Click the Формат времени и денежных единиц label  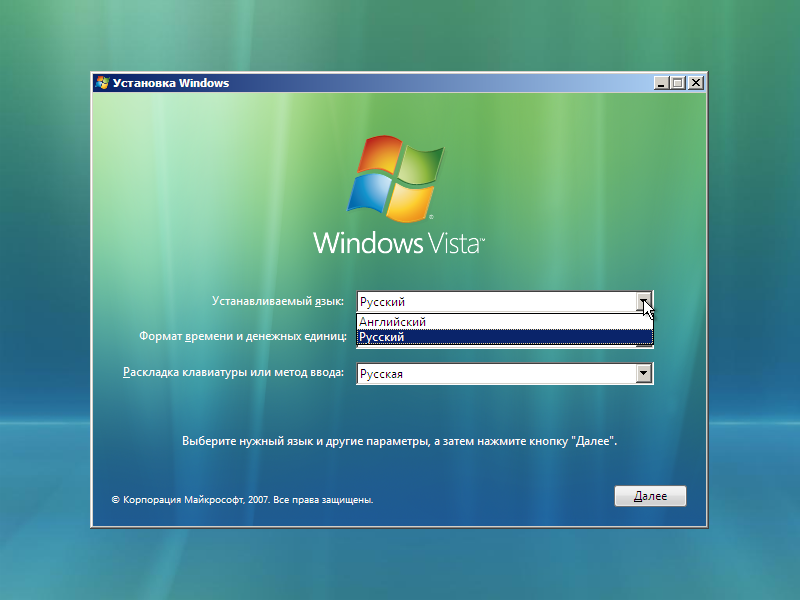coord(243,336)
